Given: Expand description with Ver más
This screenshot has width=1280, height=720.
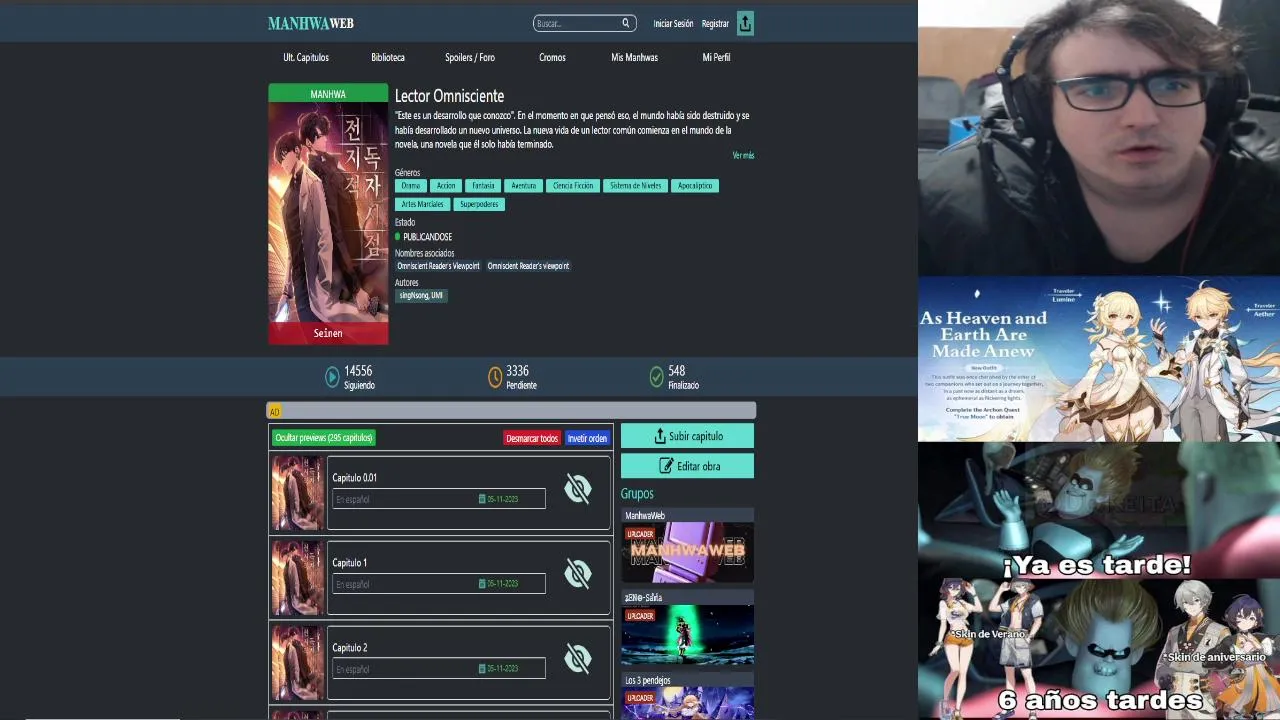Looking at the screenshot, I should tap(743, 155).
